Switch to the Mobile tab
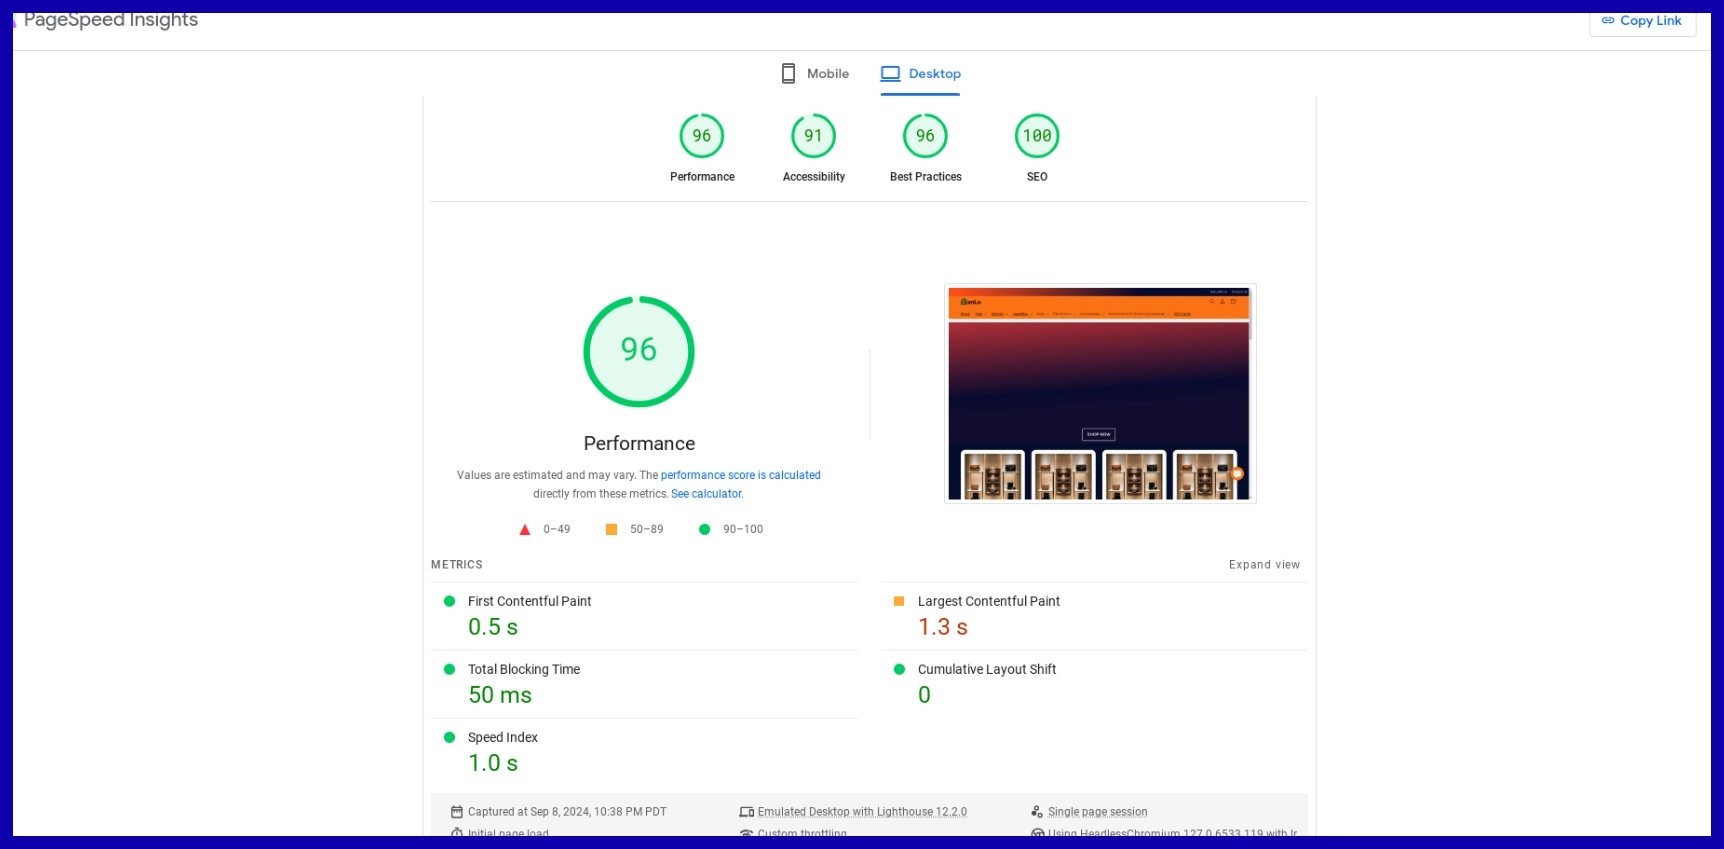1724x849 pixels. 815,74
